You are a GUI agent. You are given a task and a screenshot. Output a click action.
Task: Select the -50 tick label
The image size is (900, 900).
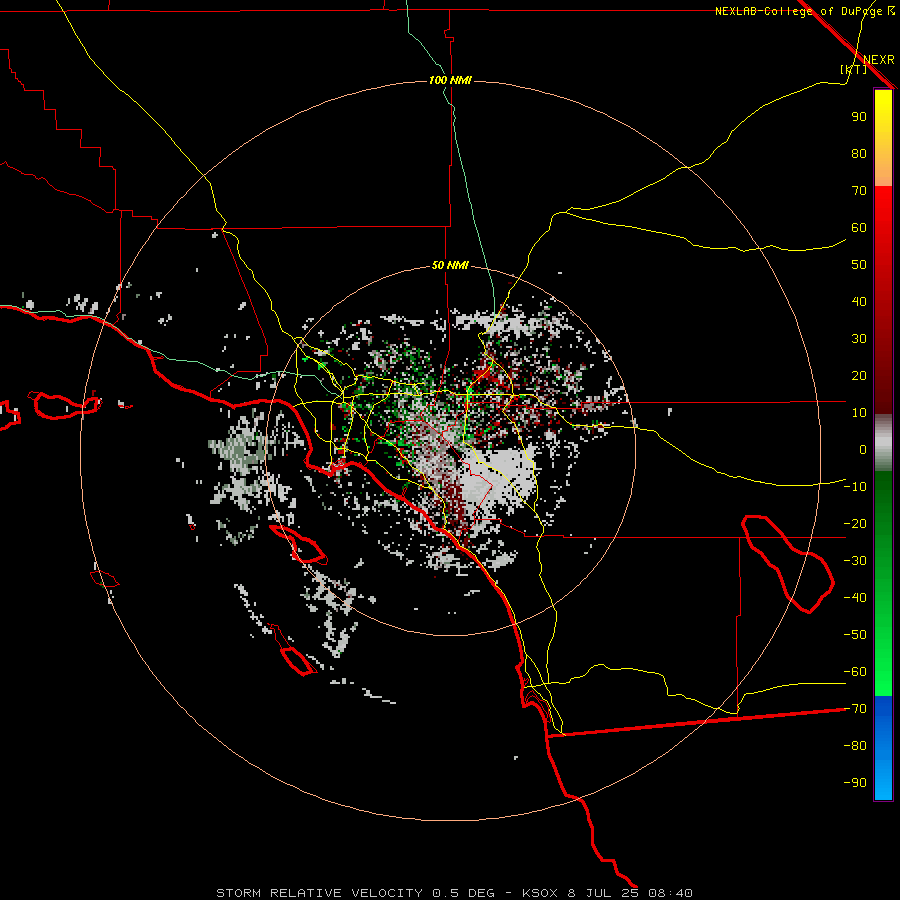click(x=855, y=635)
